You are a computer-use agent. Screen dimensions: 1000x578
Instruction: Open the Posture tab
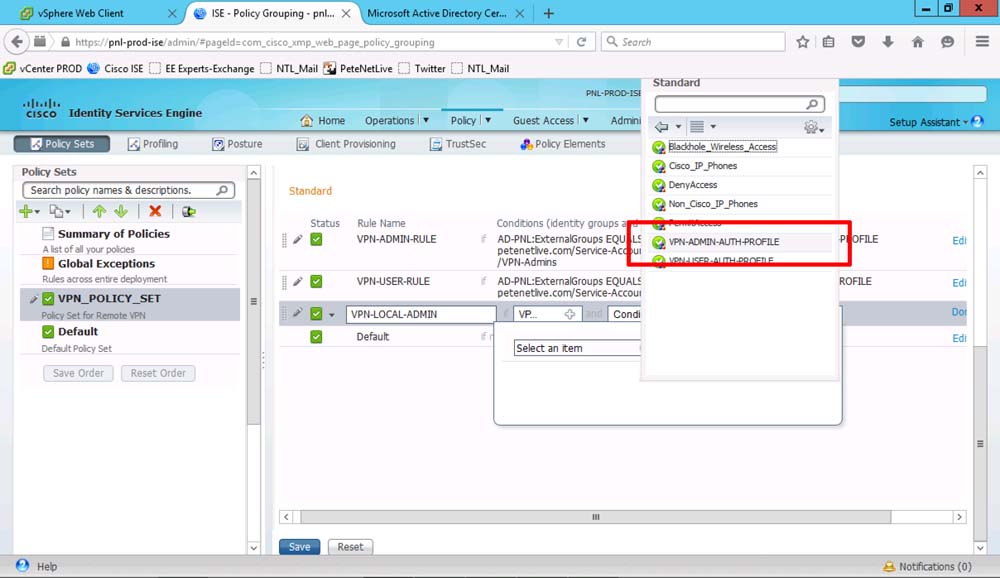coord(237,144)
